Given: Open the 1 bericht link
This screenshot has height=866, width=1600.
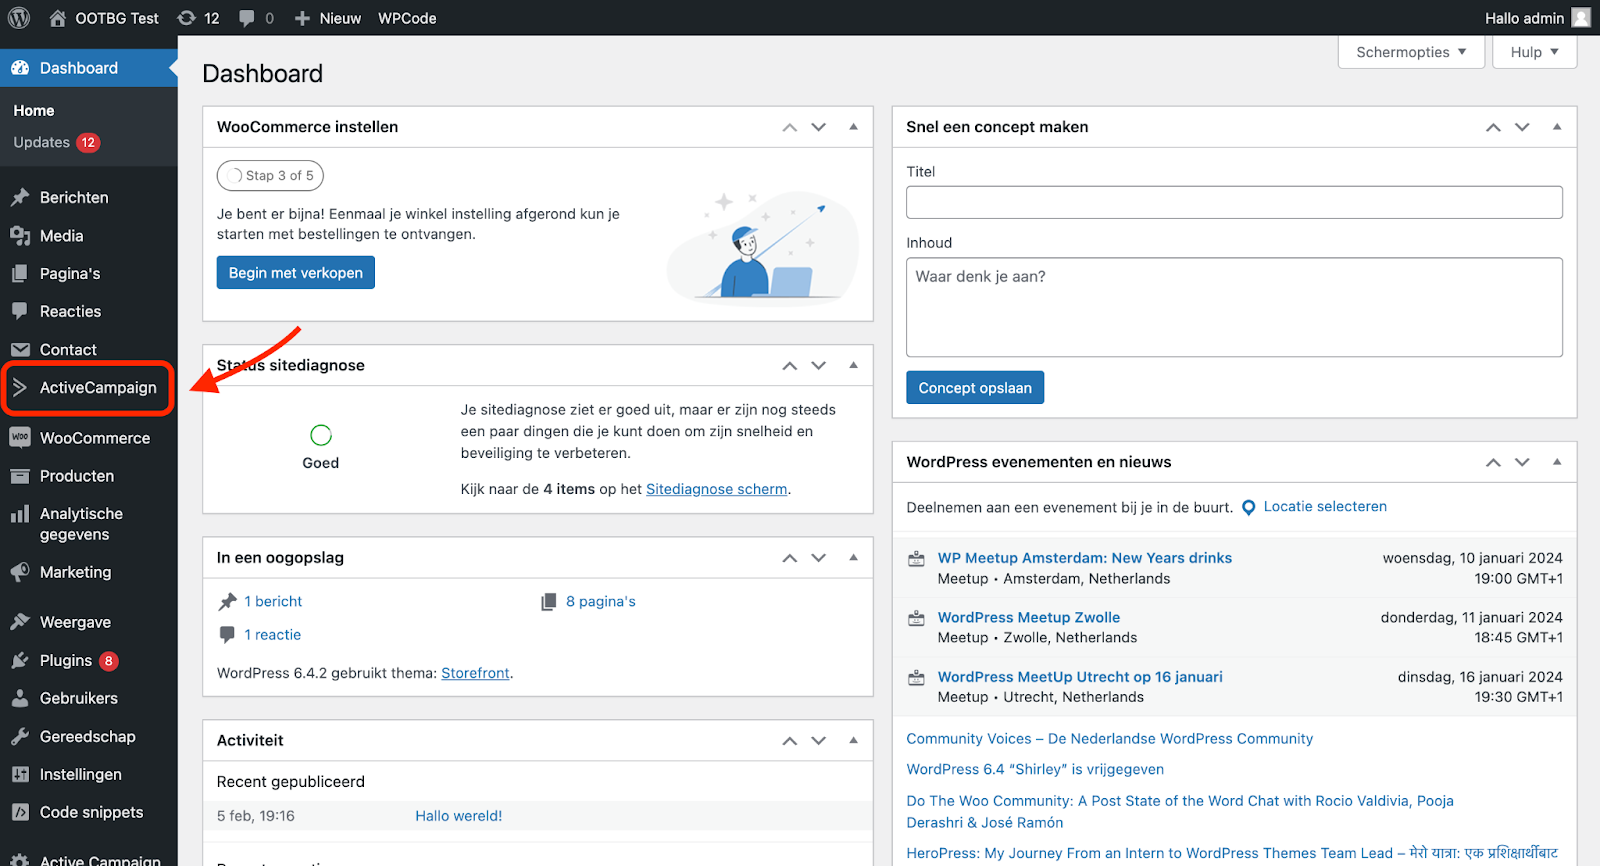Looking at the screenshot, I should (x=273, y=601).
